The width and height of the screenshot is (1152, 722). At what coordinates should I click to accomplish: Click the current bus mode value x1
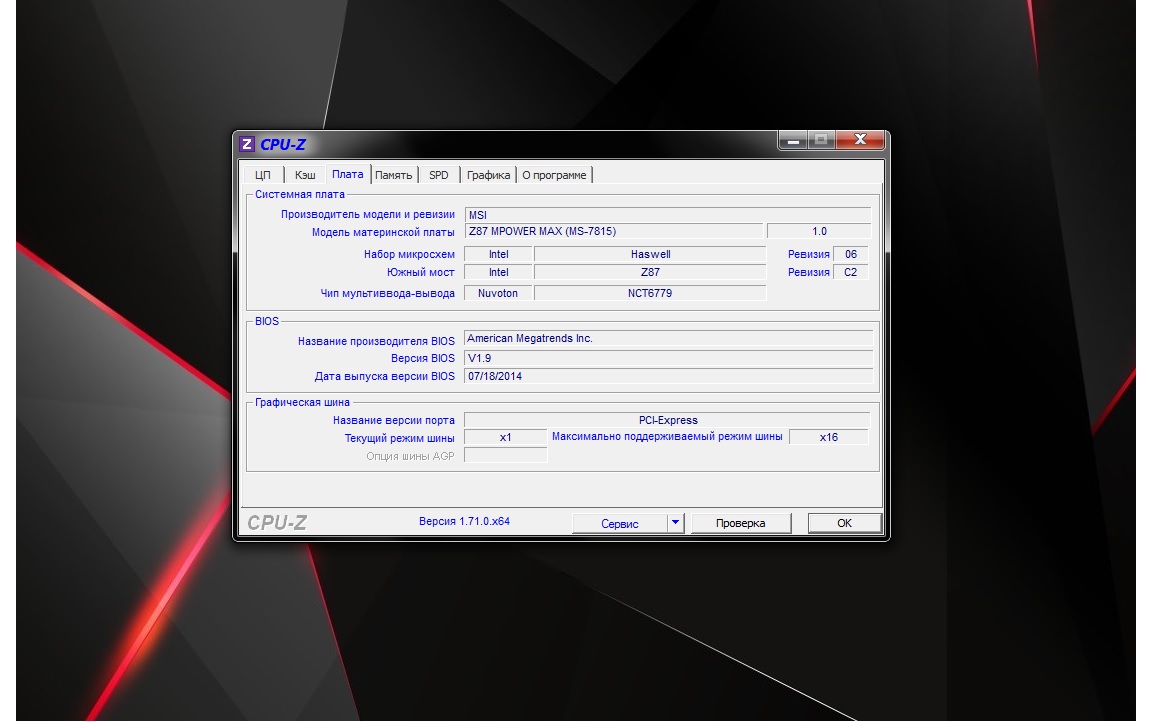click(505, 437)
